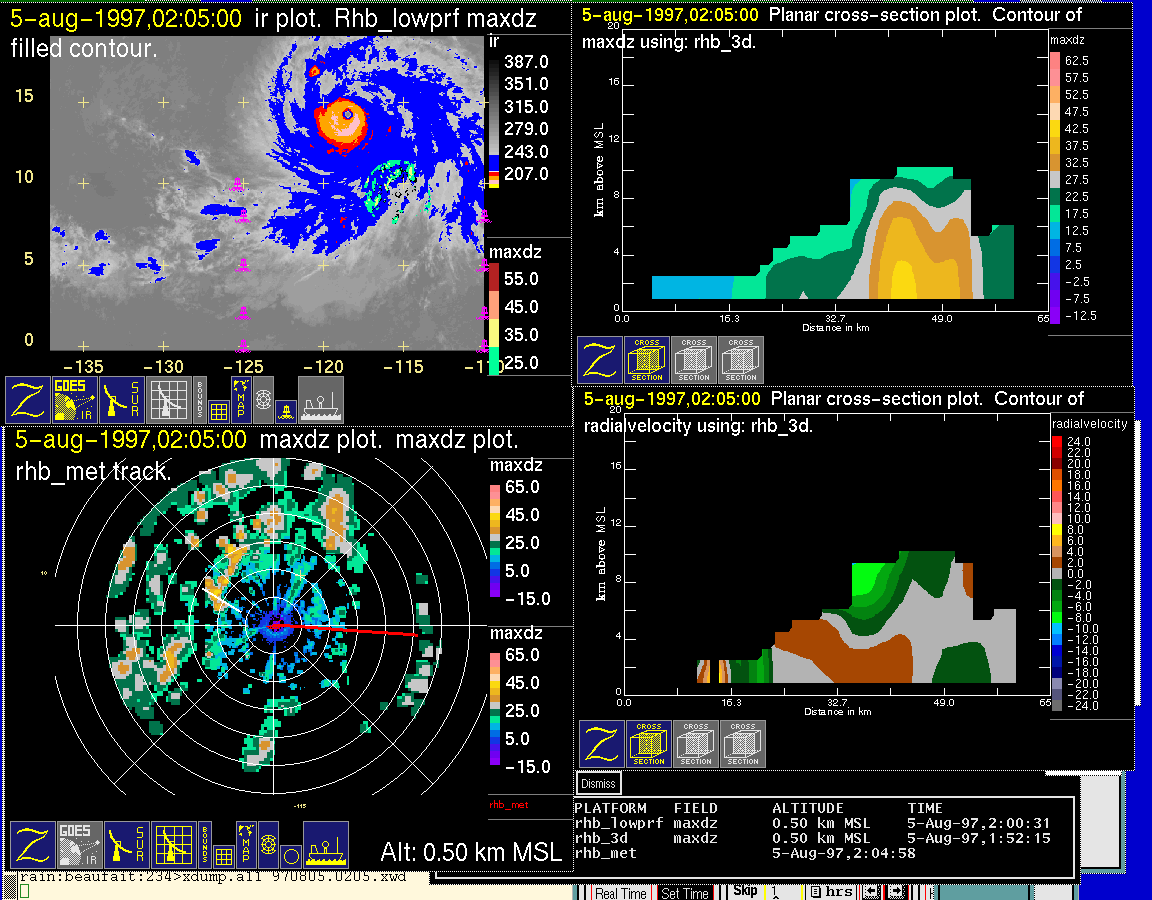
Task: Click the last grey SECTION icon under the radial velocity plot
Action: pos(743,744)
